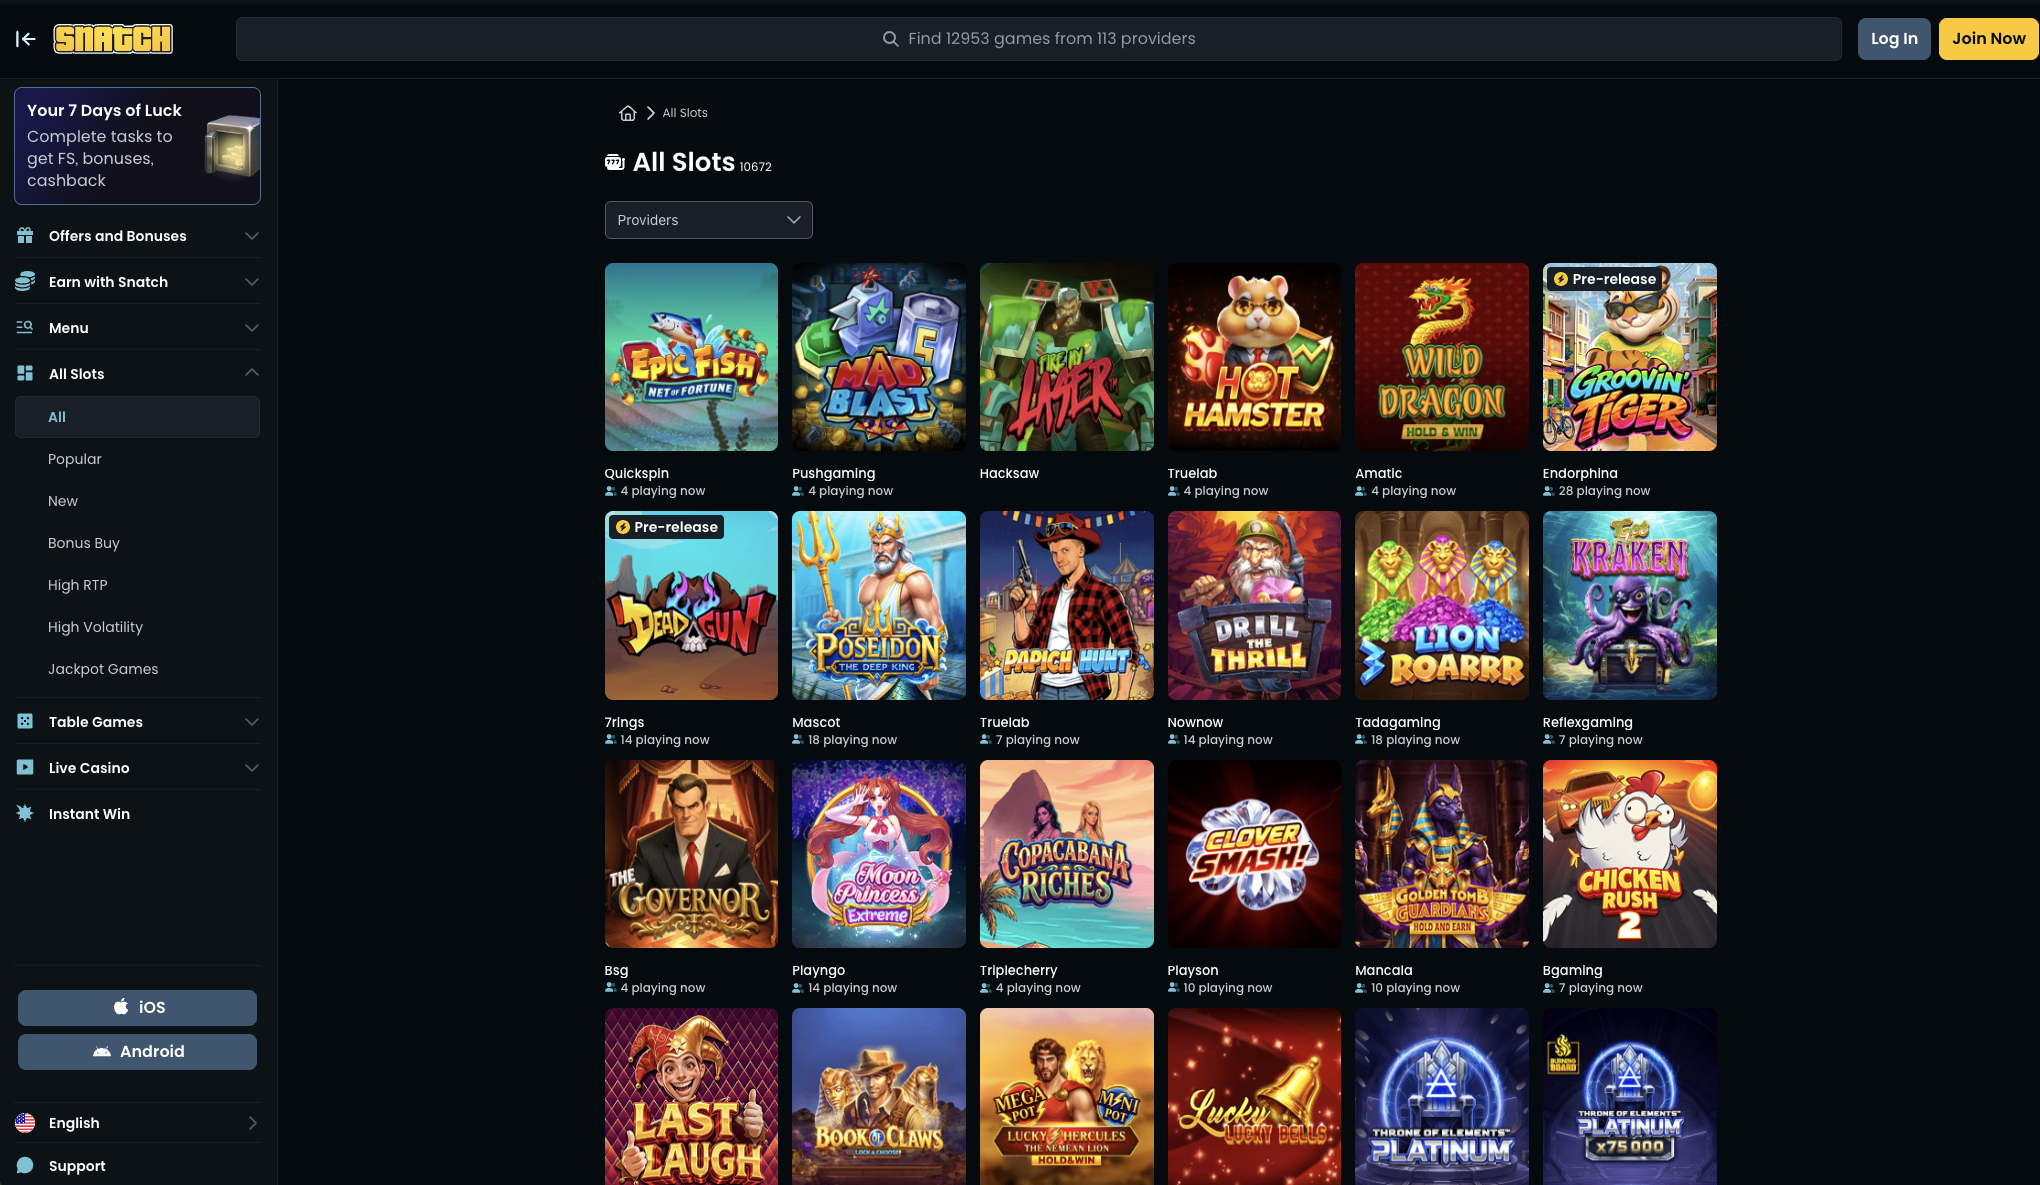Open the Clover Smash game thumbnail
The height and width of the screenshot is (1185, 2040).
point(1254,854)
